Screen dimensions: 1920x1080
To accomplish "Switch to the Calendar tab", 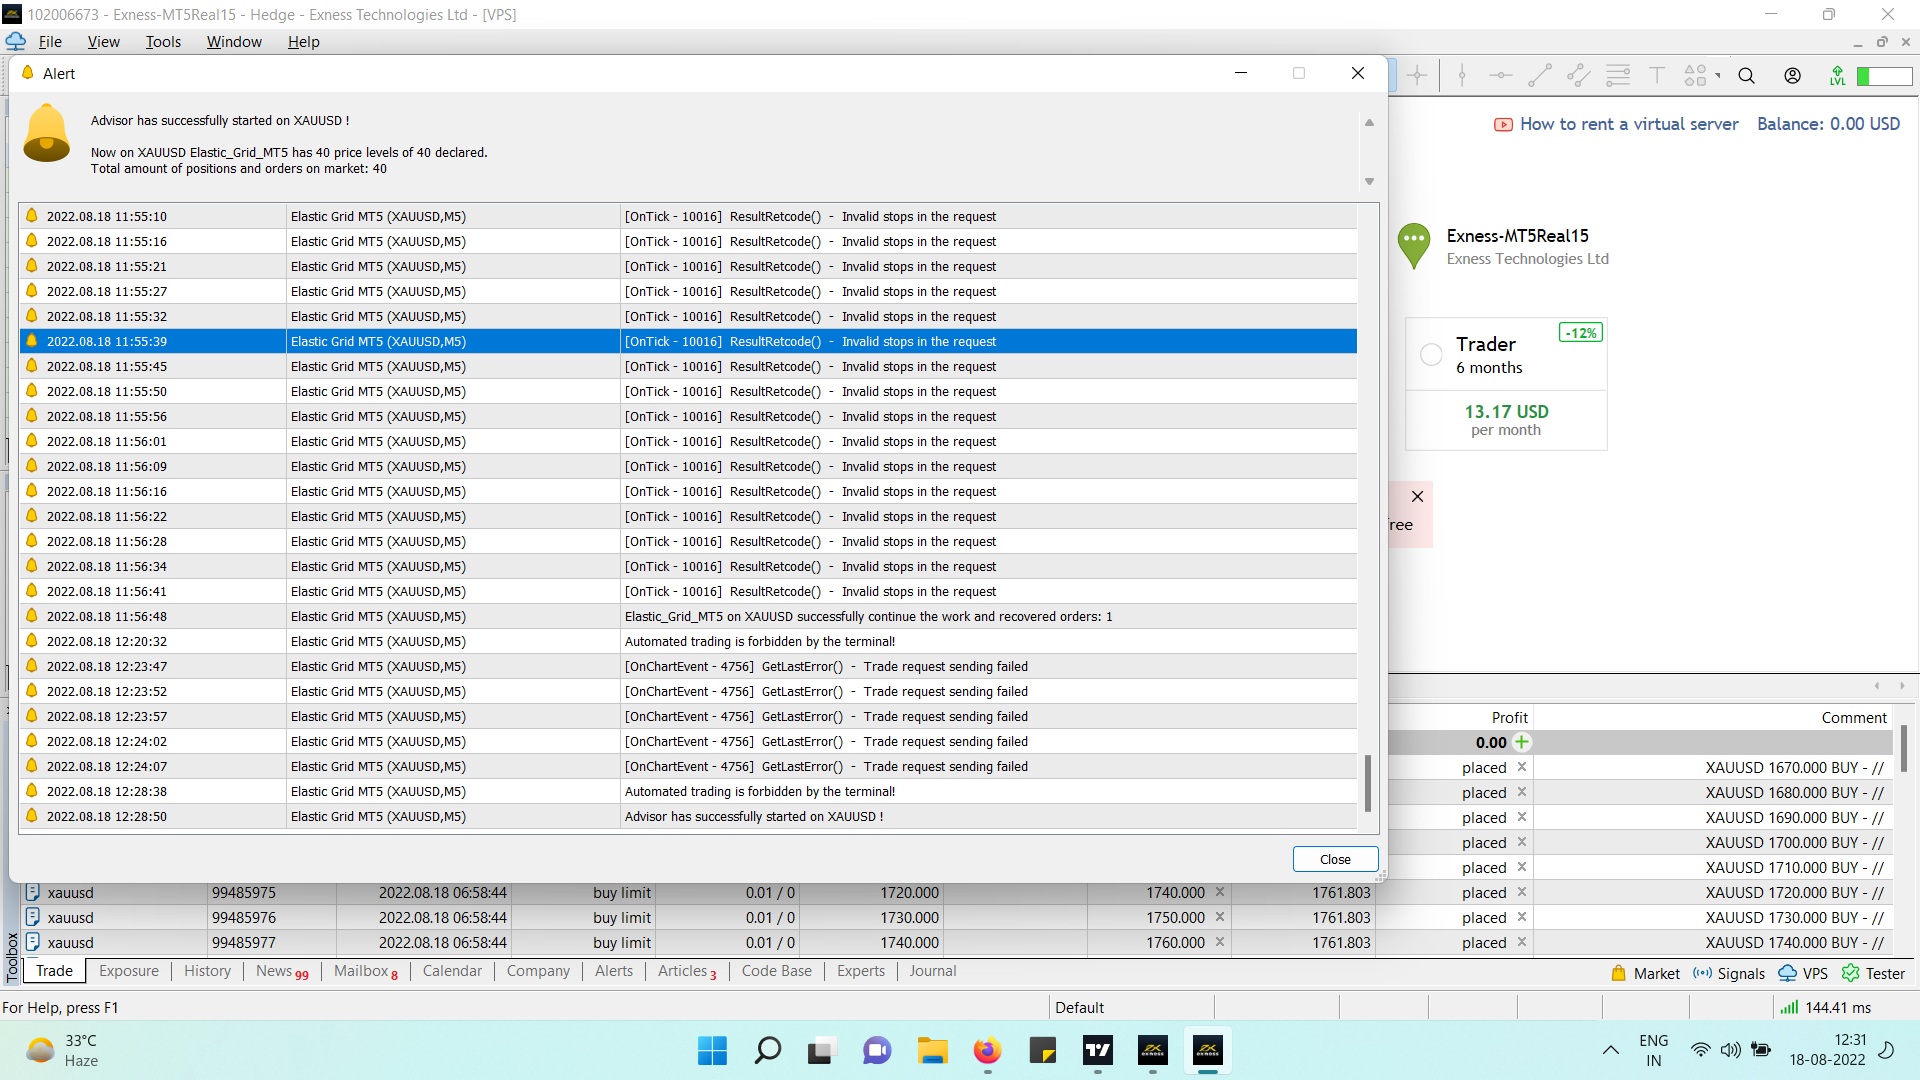I will pos(452,971).
